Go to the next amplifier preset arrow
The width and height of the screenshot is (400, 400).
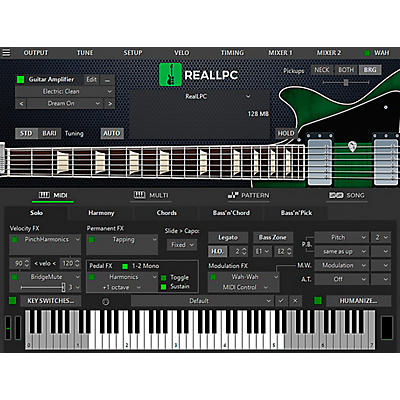coord(110,103)
